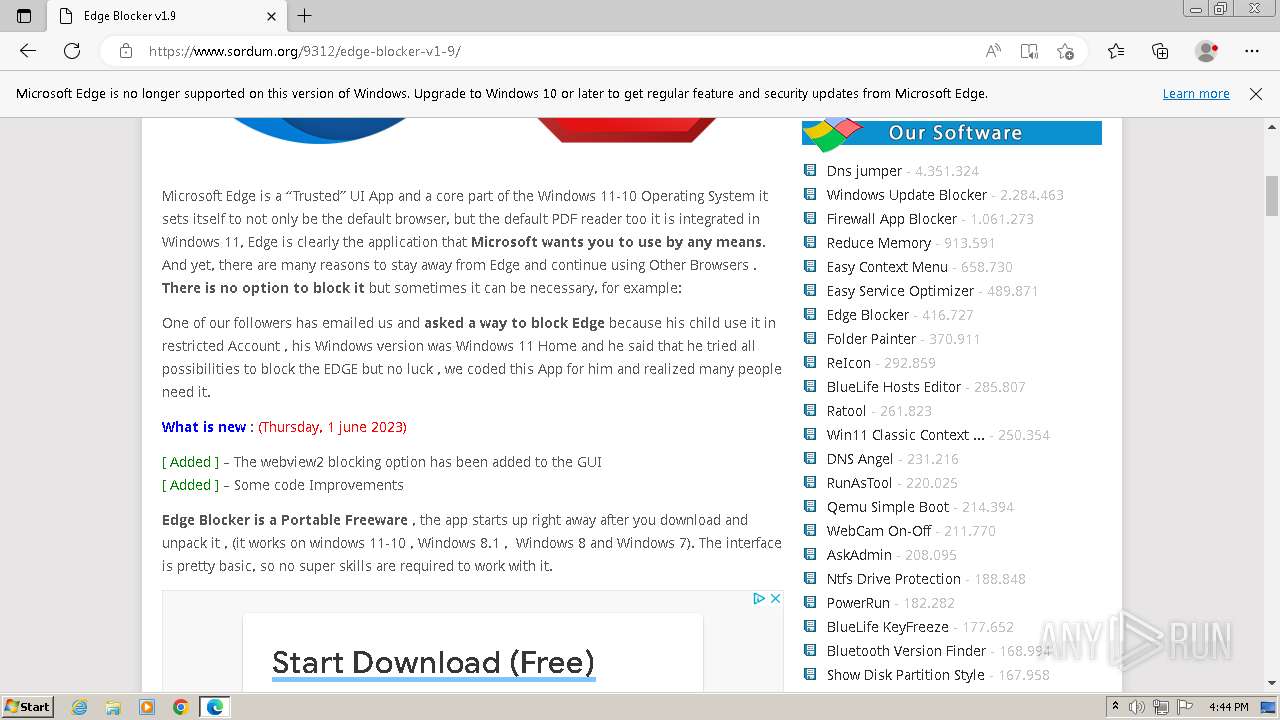Open Show Disk Partition Style link

pyautogui.click(x=905, y=675)
